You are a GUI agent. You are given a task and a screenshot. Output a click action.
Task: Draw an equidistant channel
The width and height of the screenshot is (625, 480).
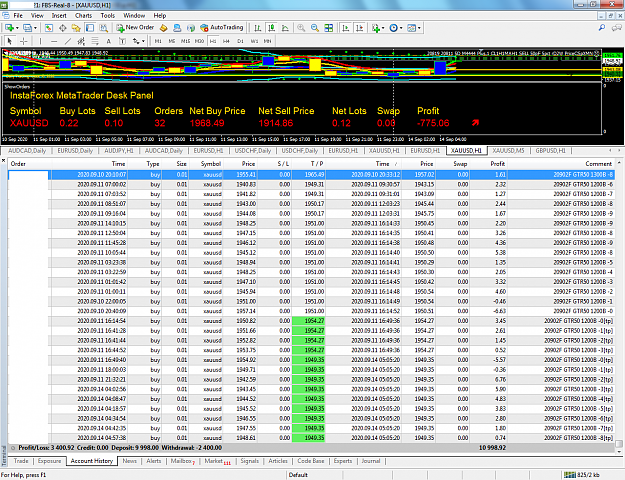(x=81, y=41)
